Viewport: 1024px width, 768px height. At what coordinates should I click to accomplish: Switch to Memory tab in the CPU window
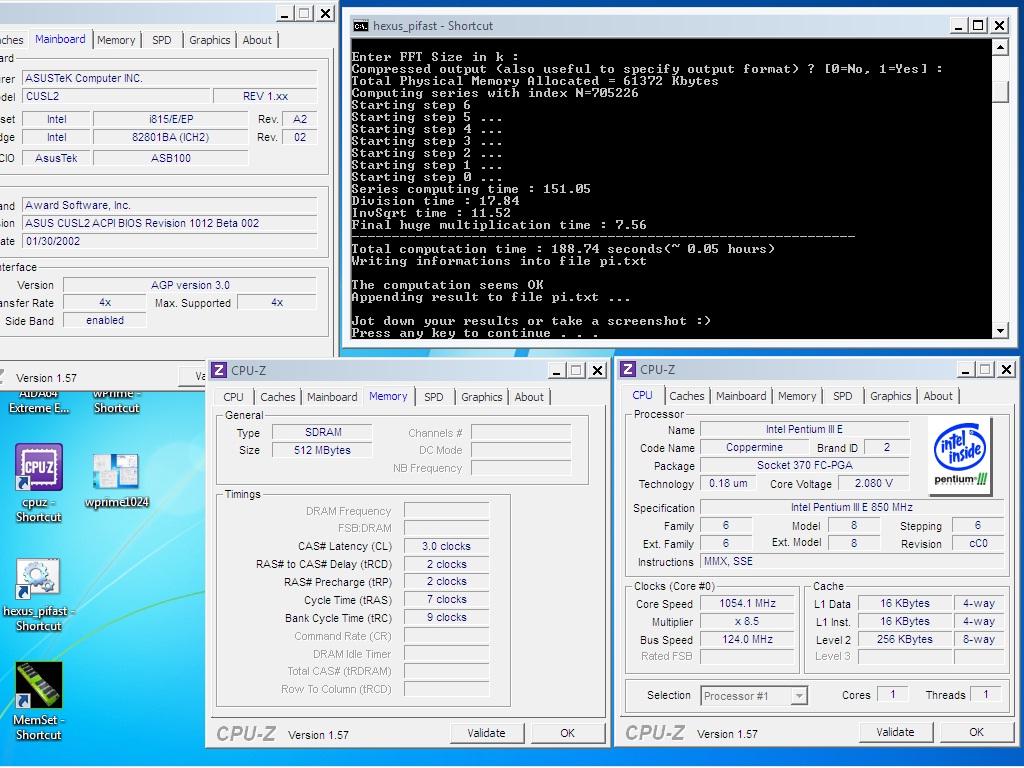point(797,396)
